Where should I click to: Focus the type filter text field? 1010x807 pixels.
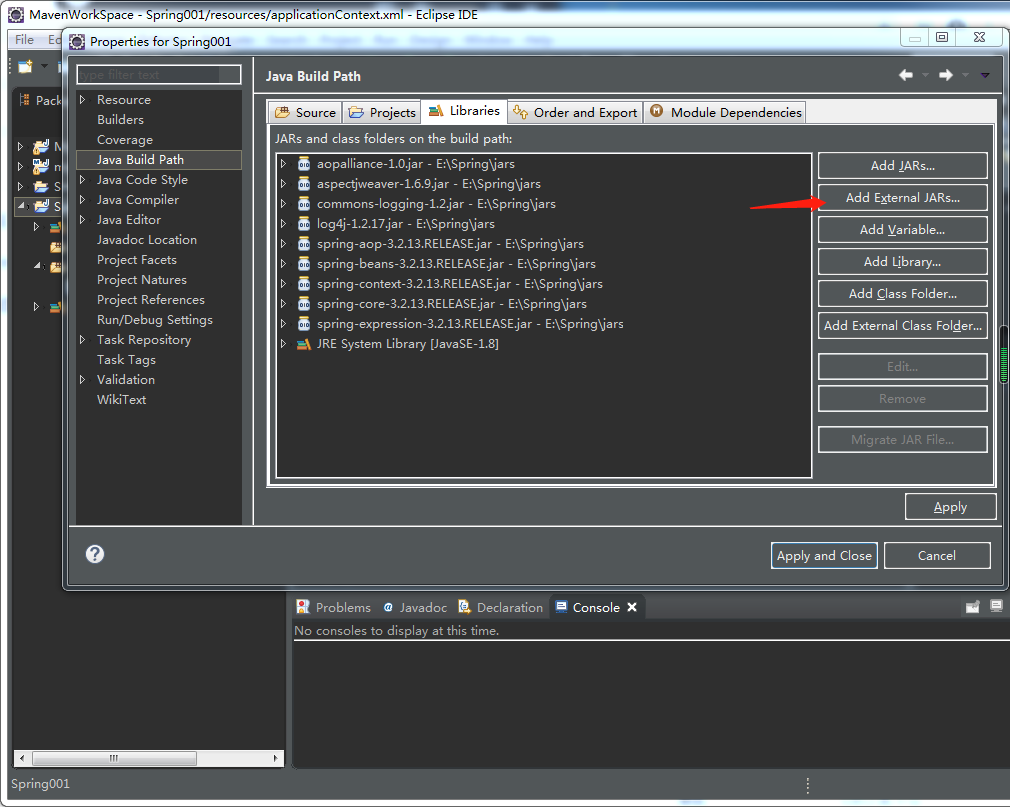coord(158,75)
